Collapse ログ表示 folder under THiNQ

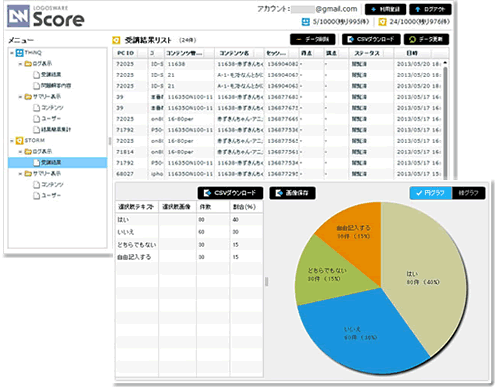click(20, 64)
